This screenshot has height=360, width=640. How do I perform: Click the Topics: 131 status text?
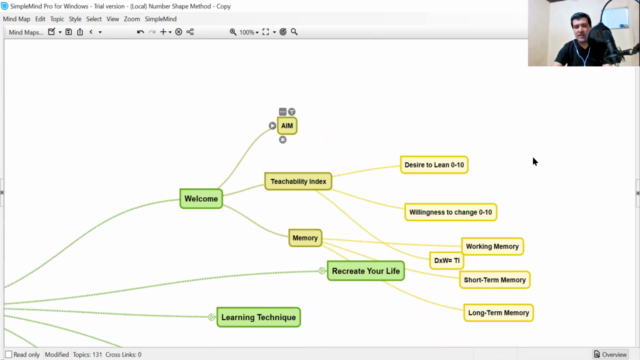click(x=87, y=354)
